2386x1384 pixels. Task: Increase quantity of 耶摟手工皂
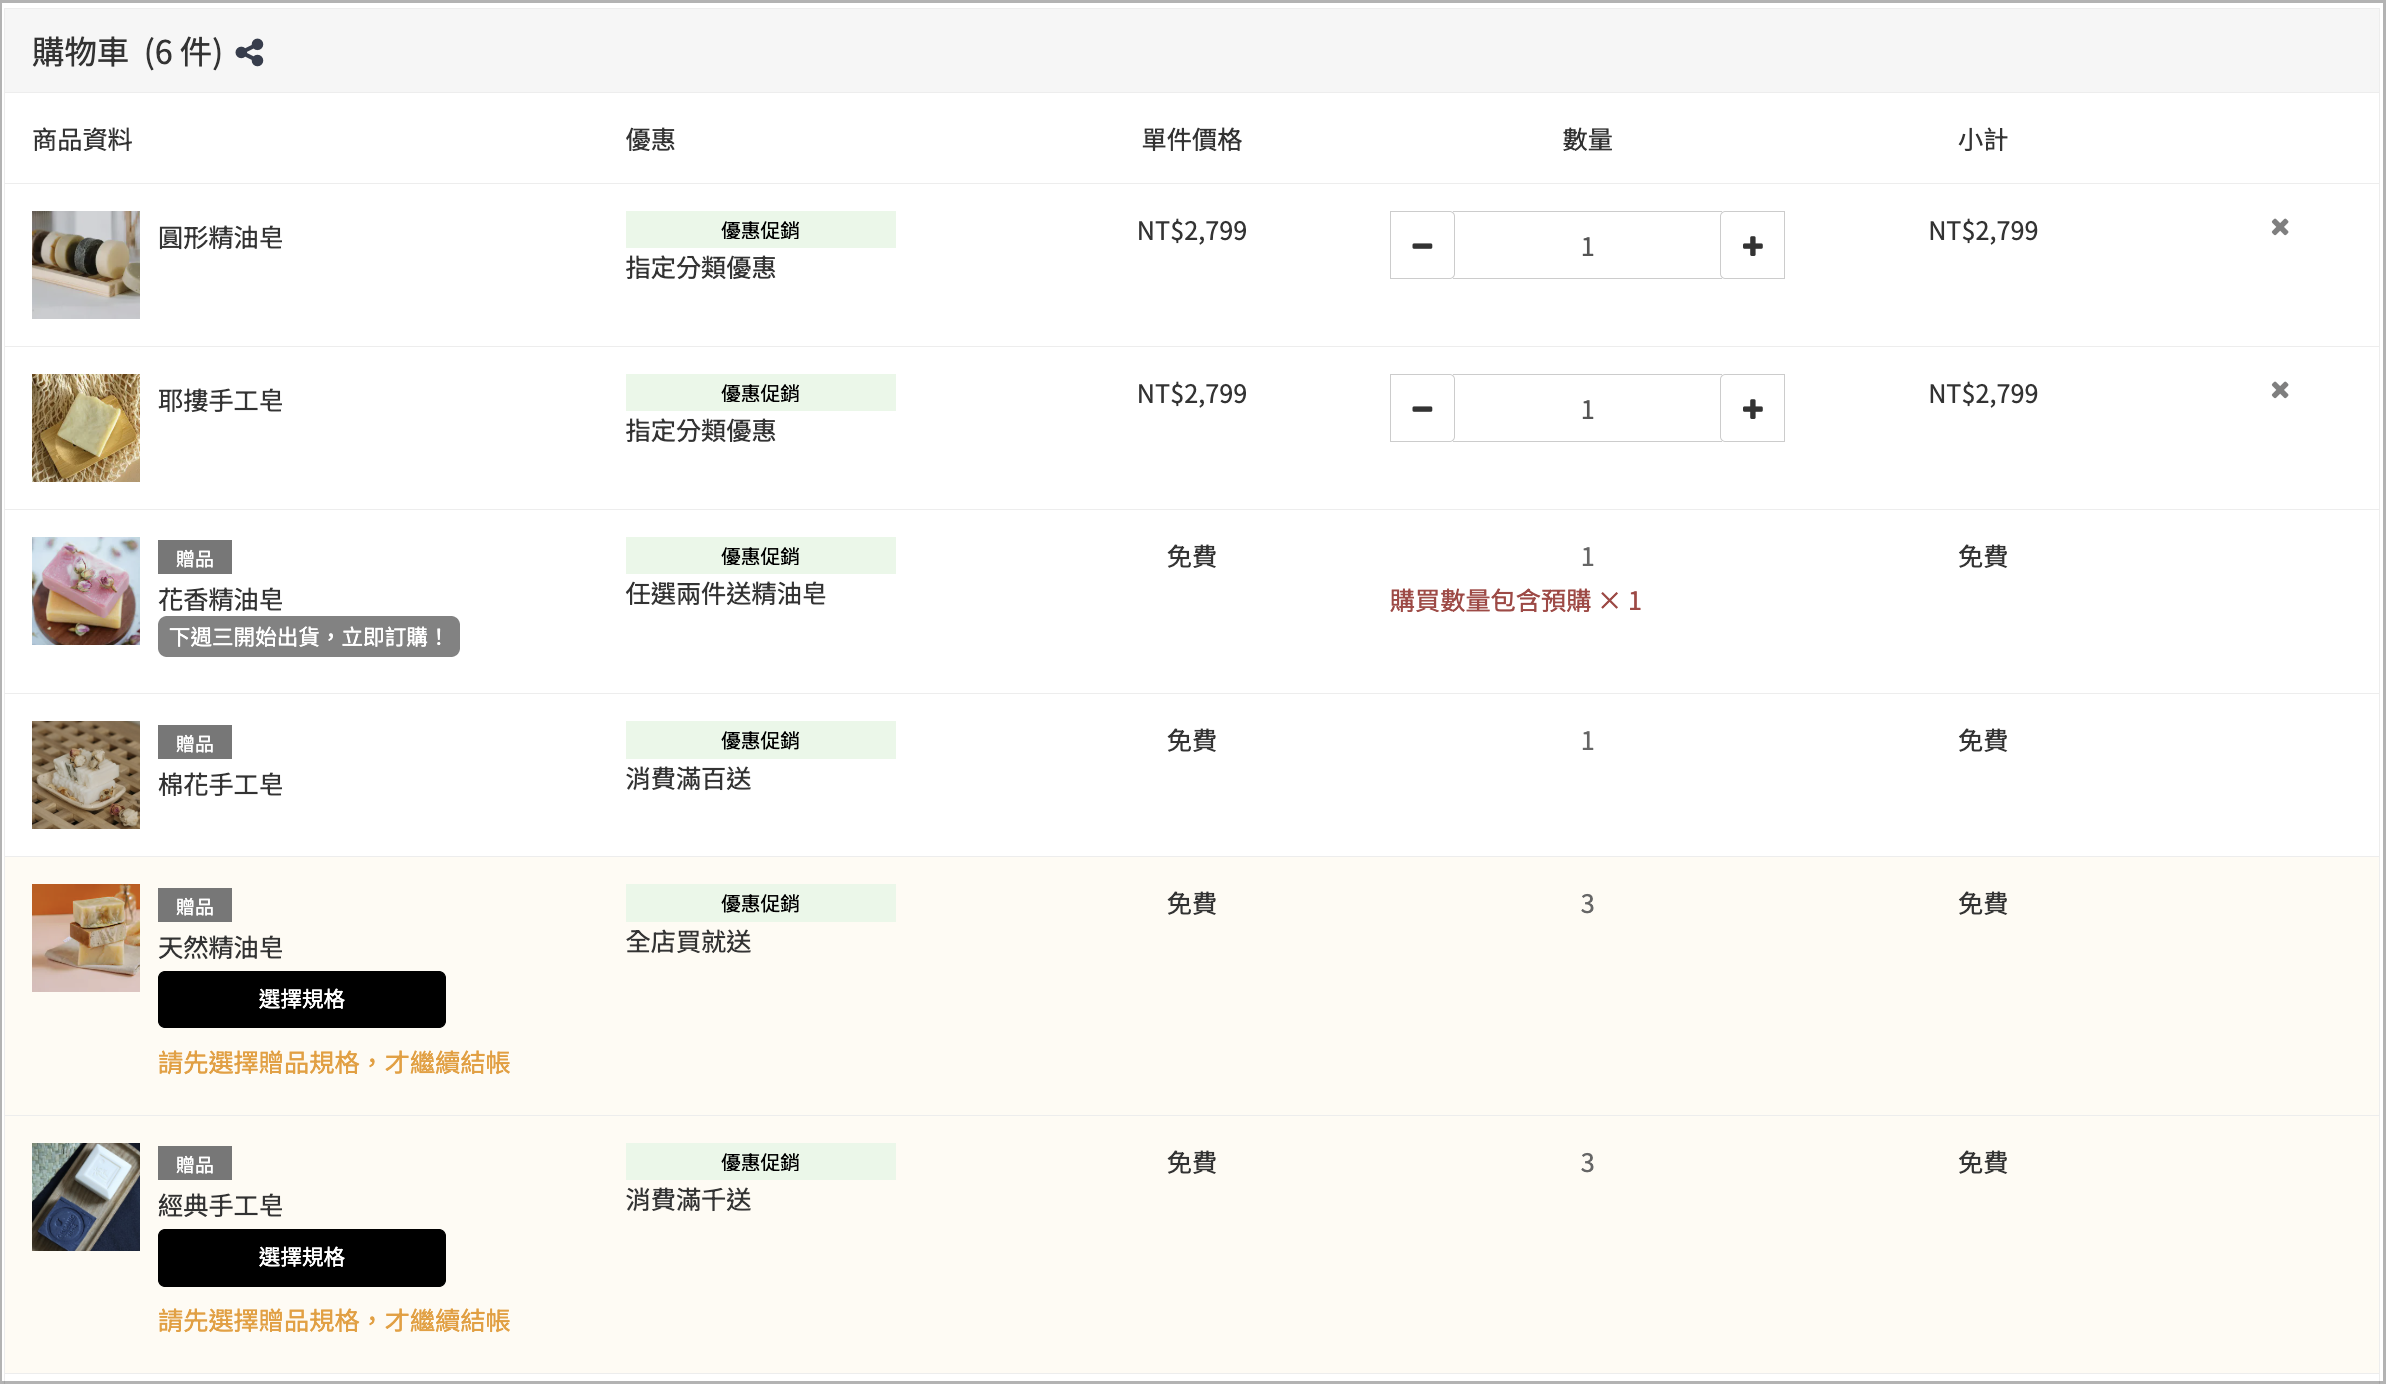1752,408
